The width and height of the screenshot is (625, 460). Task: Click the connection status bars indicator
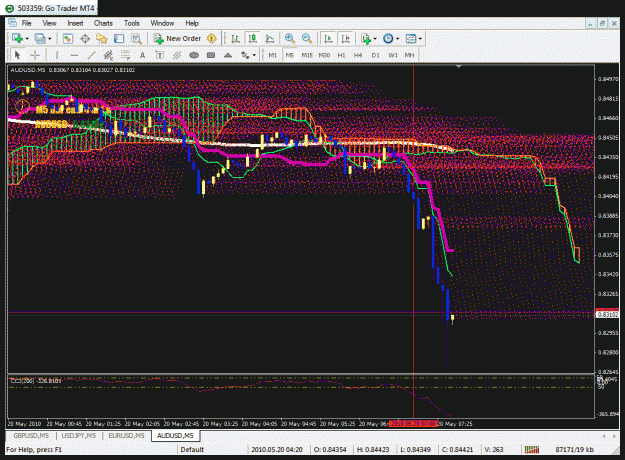pyautogui.click(x=532, y=450)
